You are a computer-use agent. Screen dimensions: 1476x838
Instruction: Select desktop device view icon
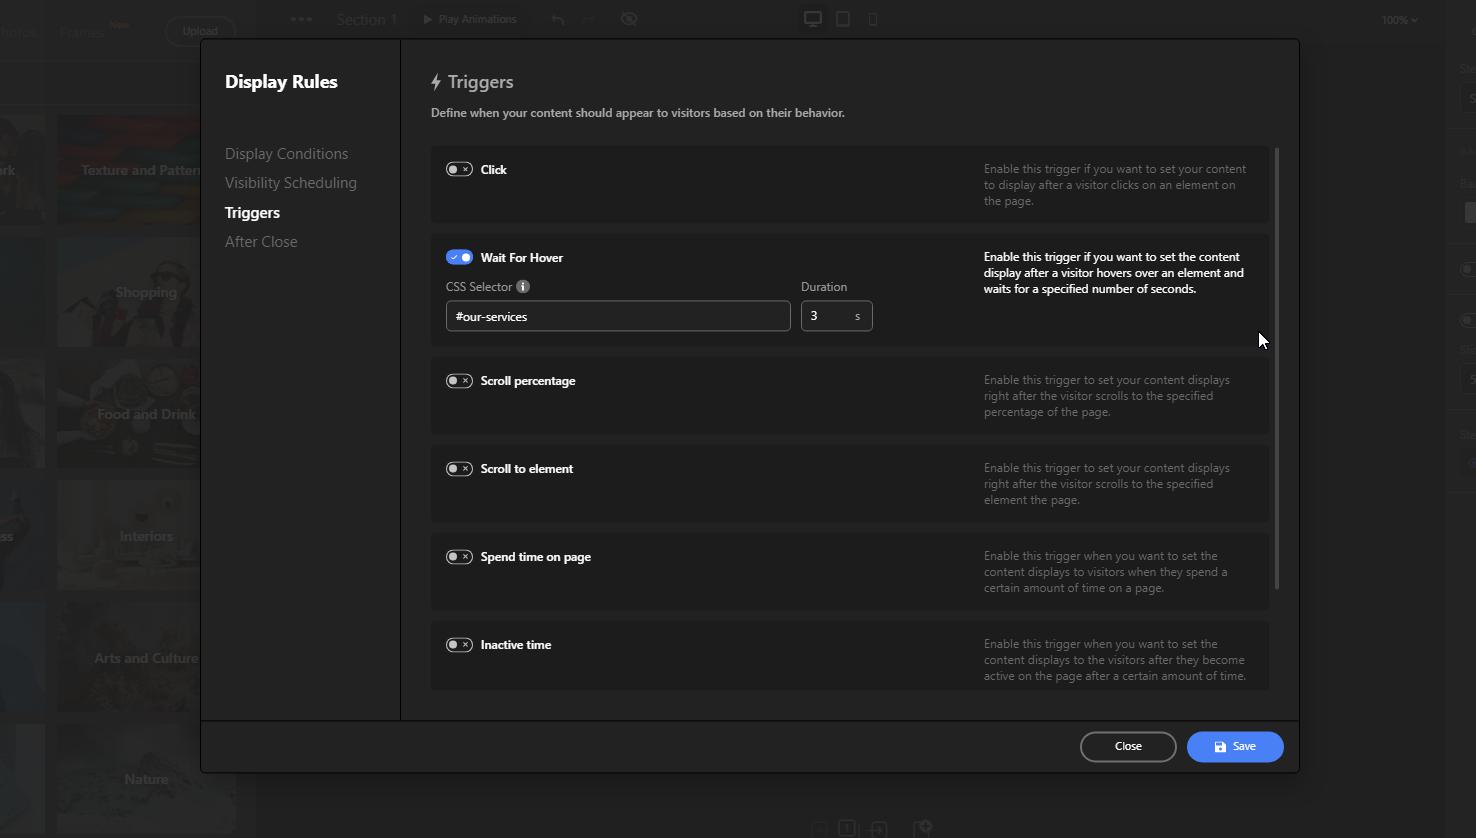[x=813, y=19]
